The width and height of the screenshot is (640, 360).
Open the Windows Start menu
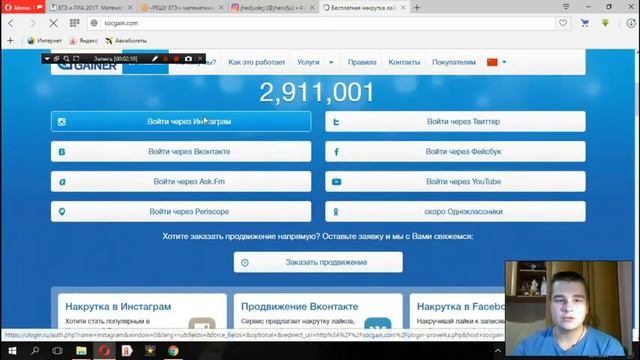pyautogui.click(x=12, y=351)
